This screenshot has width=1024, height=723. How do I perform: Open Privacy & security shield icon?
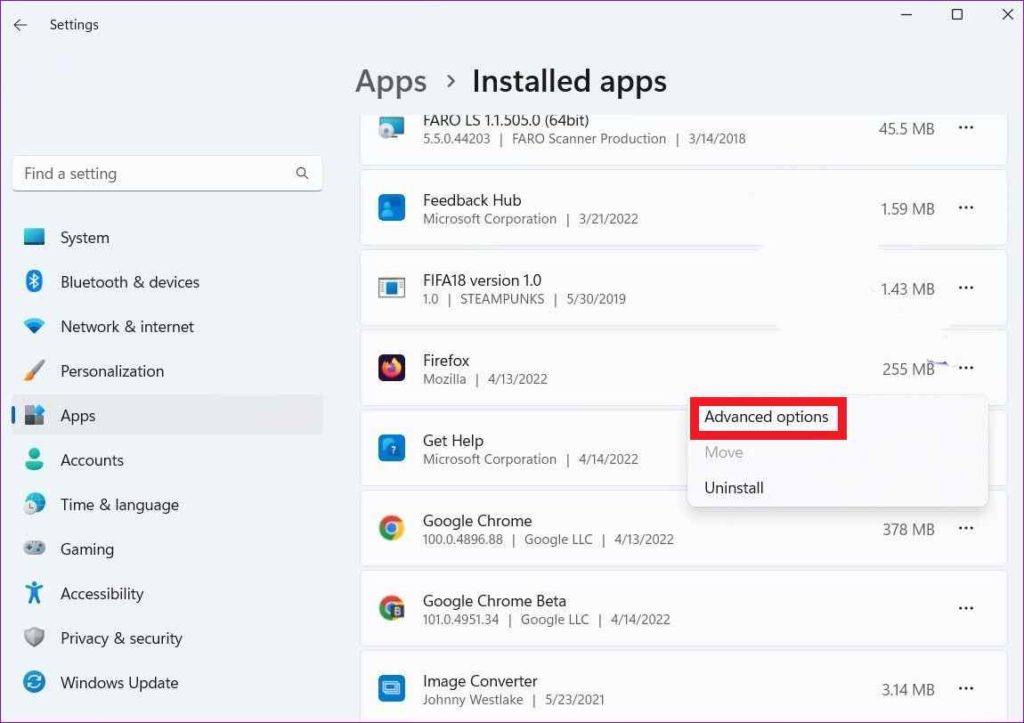[34, 637]
